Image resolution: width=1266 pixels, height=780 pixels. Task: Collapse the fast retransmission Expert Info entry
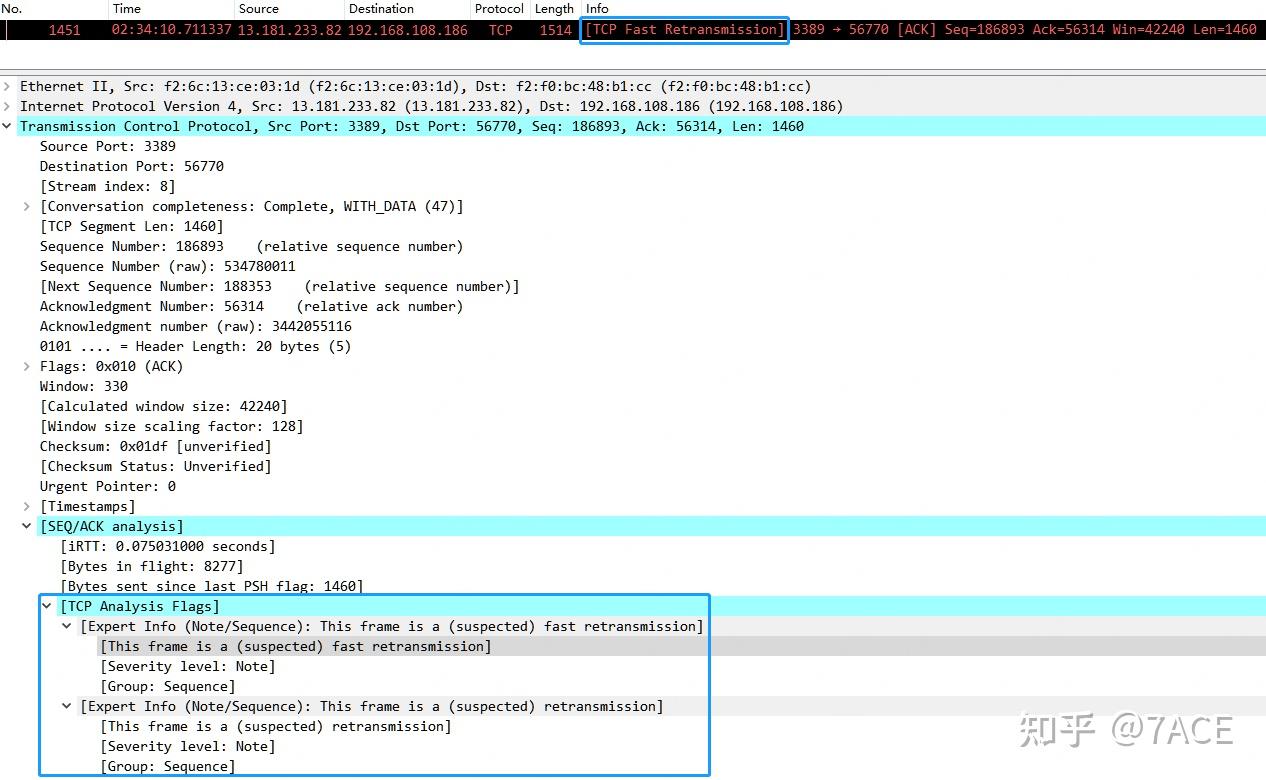pyautogui.click(x=66, y=626)
